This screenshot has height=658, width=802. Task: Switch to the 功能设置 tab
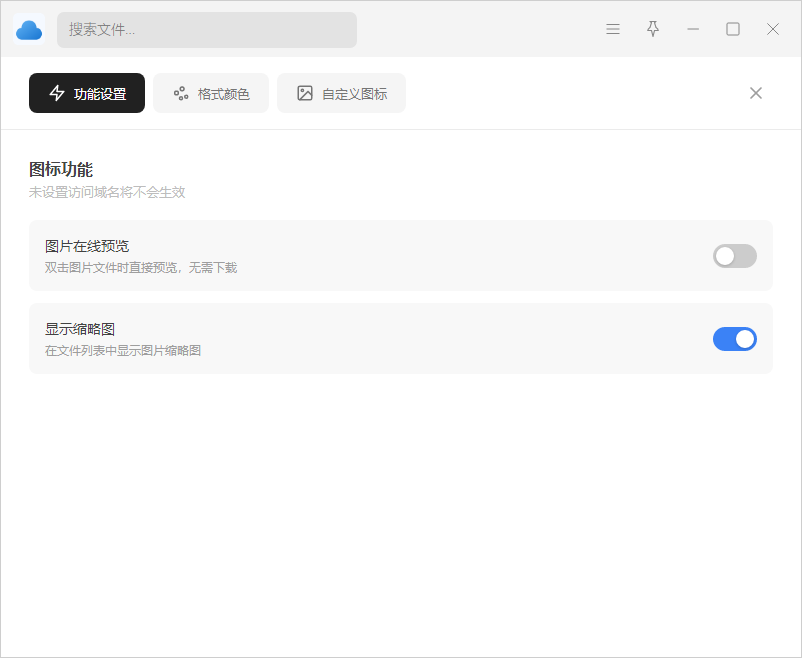(87, 93)
